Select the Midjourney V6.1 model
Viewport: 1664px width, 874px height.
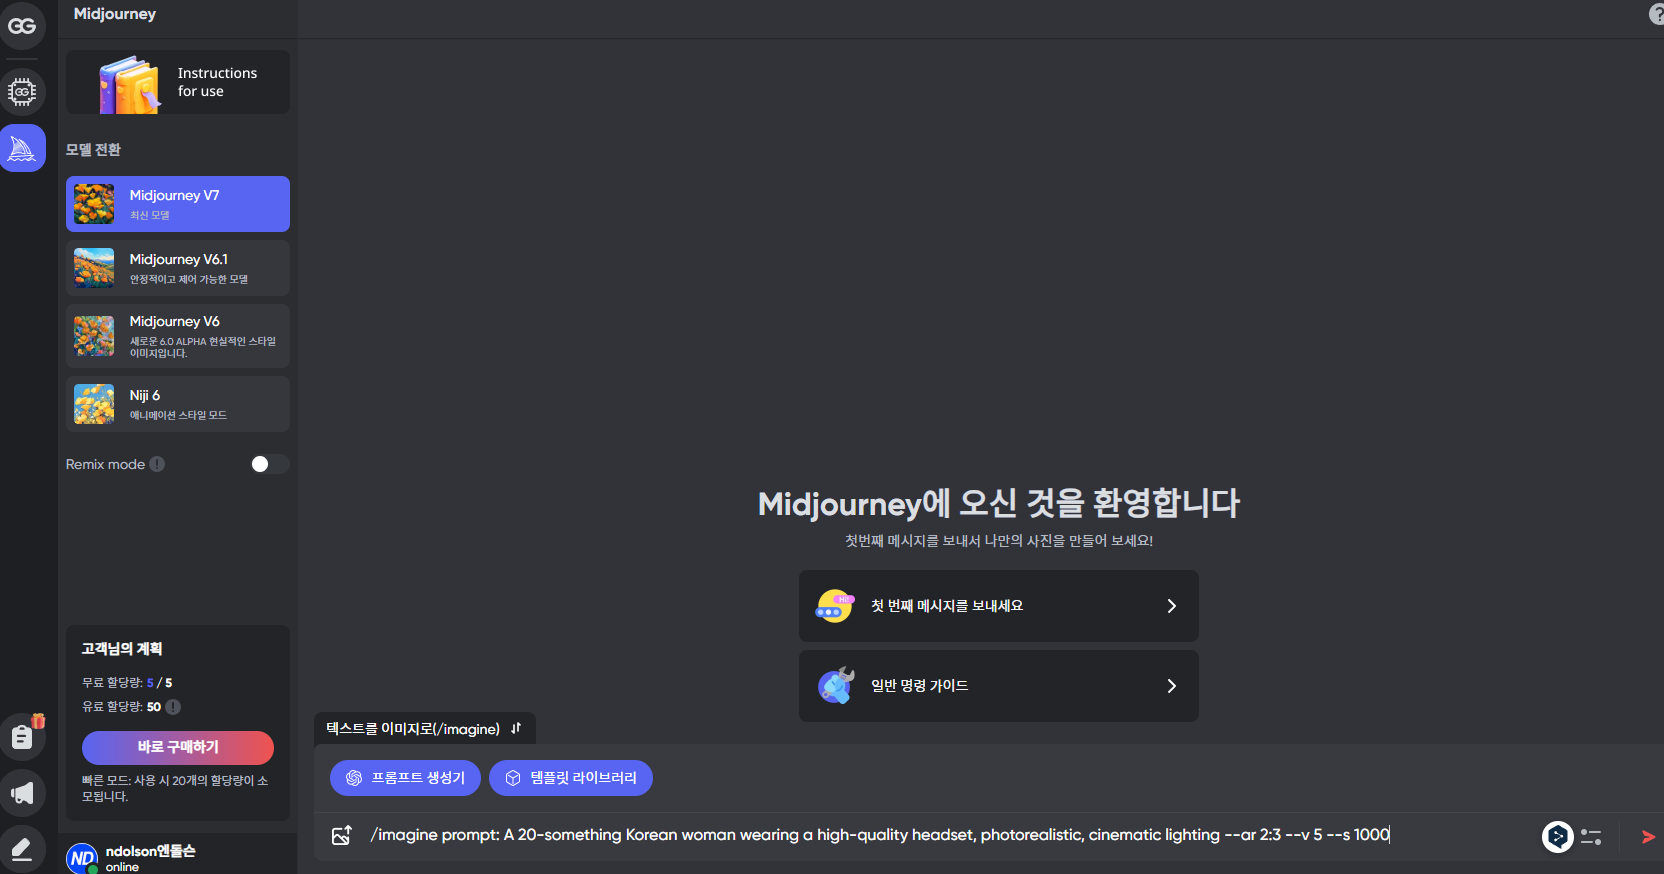pyautogui.click(x=178, y=268)
